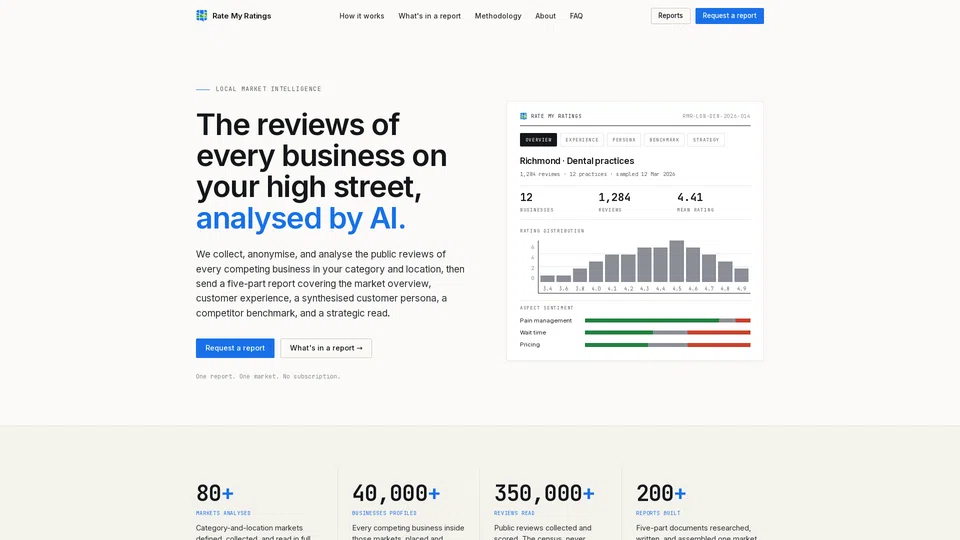Click the "One report. One market. No subscription." note
The width and height of the screenshot is (960, 540).
pyautogui.click(x=268, y=376)
